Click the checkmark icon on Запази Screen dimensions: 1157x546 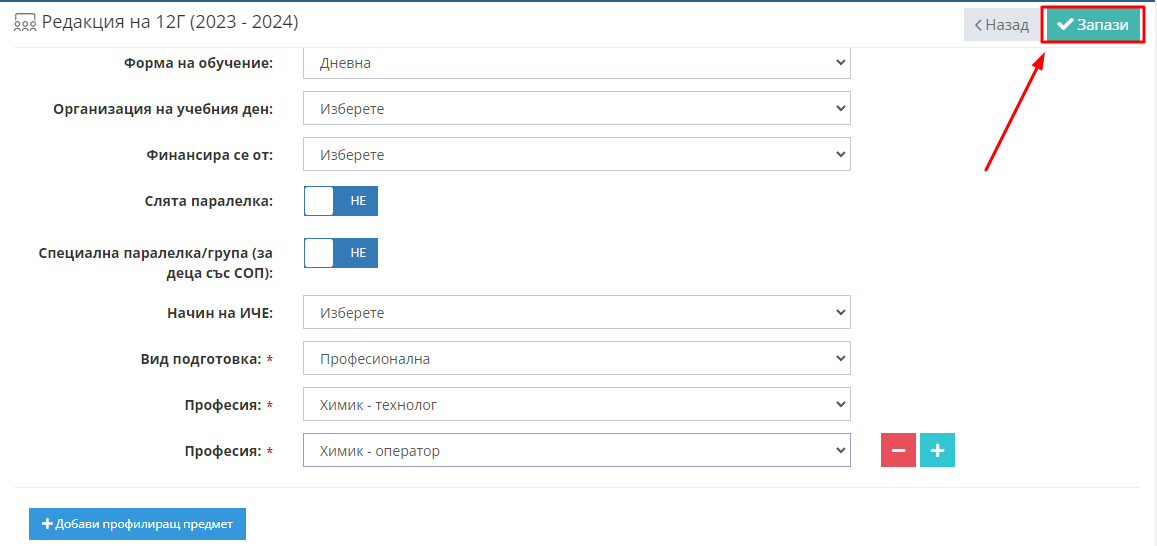click(x=1065, y=24)
